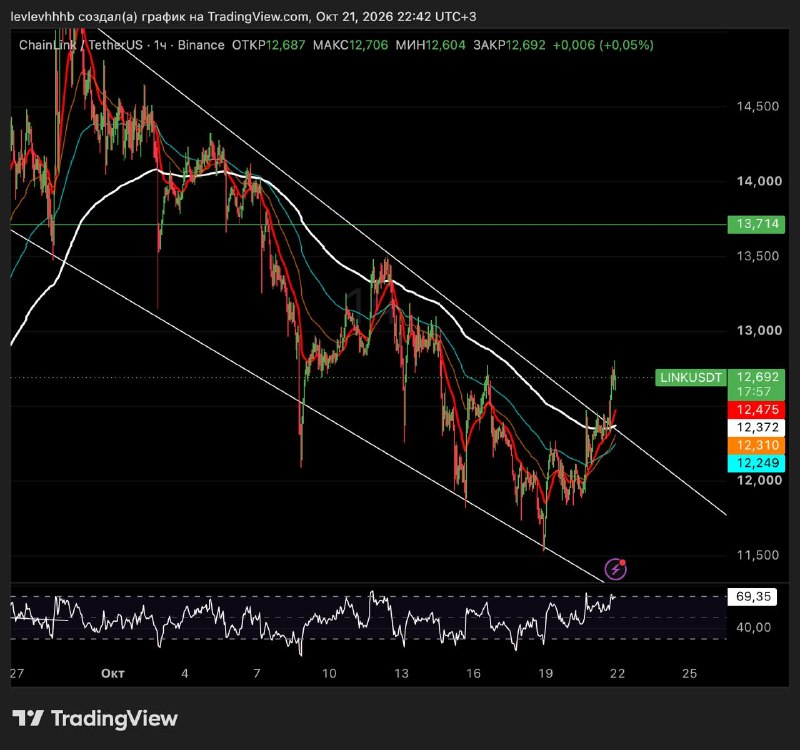Click the 14,500 price scale label
800x750 pixels.
click(758, 106)
